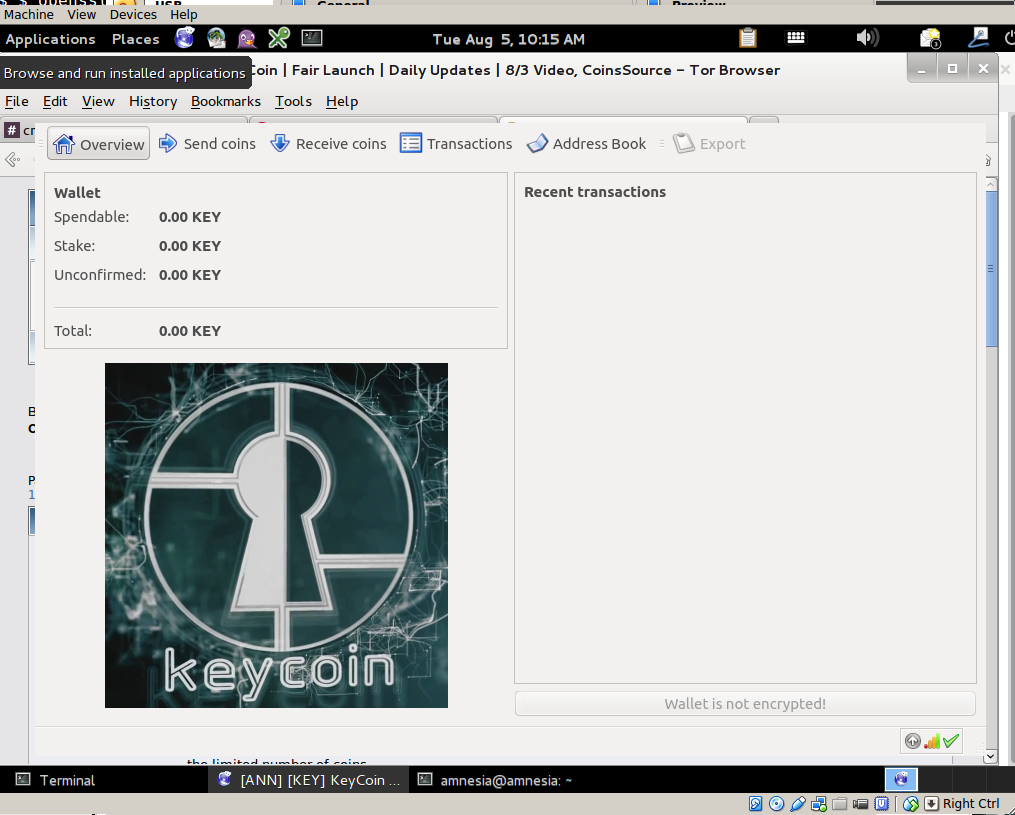Viewport: 1015px width, 815px height.
Task: Open the Tor Browser Tools menu
Action: click(293, 102)
